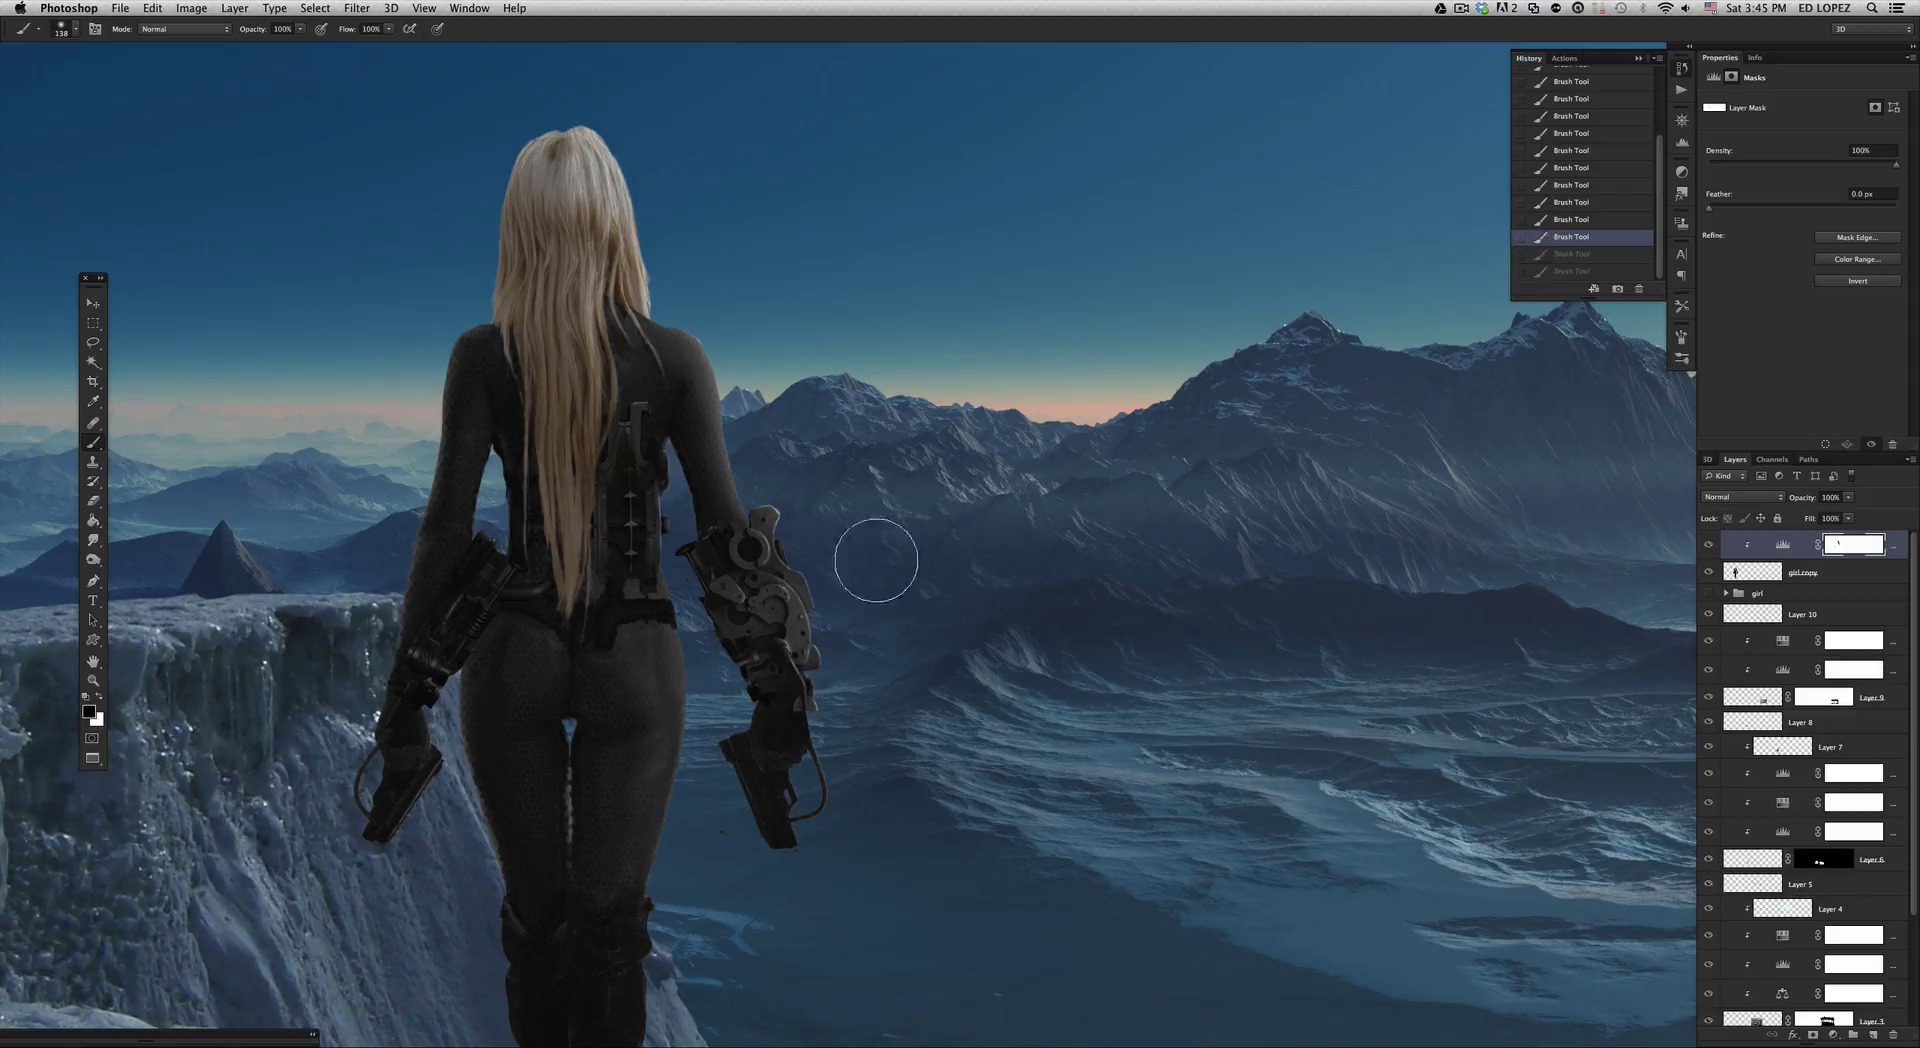Viewport: 1920px width, 1048px height.
Task: Select the Clone Stamp tool
Action: pos(93,461)
